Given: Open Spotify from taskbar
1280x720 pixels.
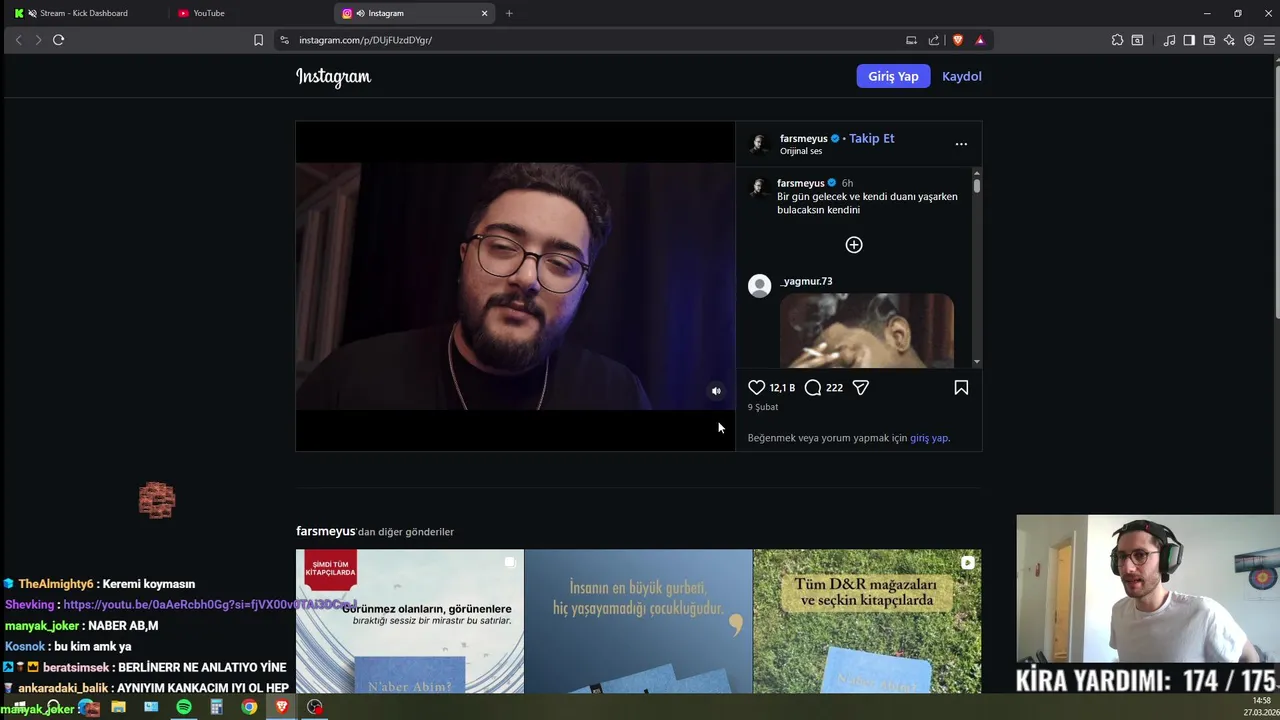Looking at the screenshot, I should [x=184, y=707].
